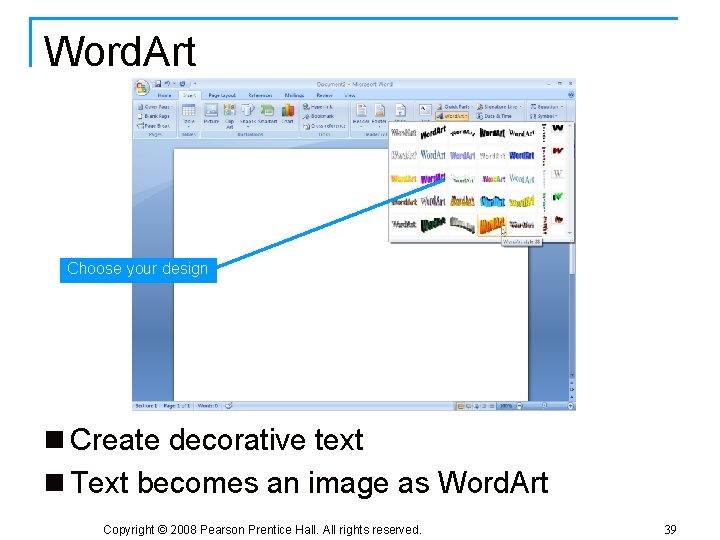
Task: Select the yellow-green WordArt in the fourth row
Action: click(522, 201)
